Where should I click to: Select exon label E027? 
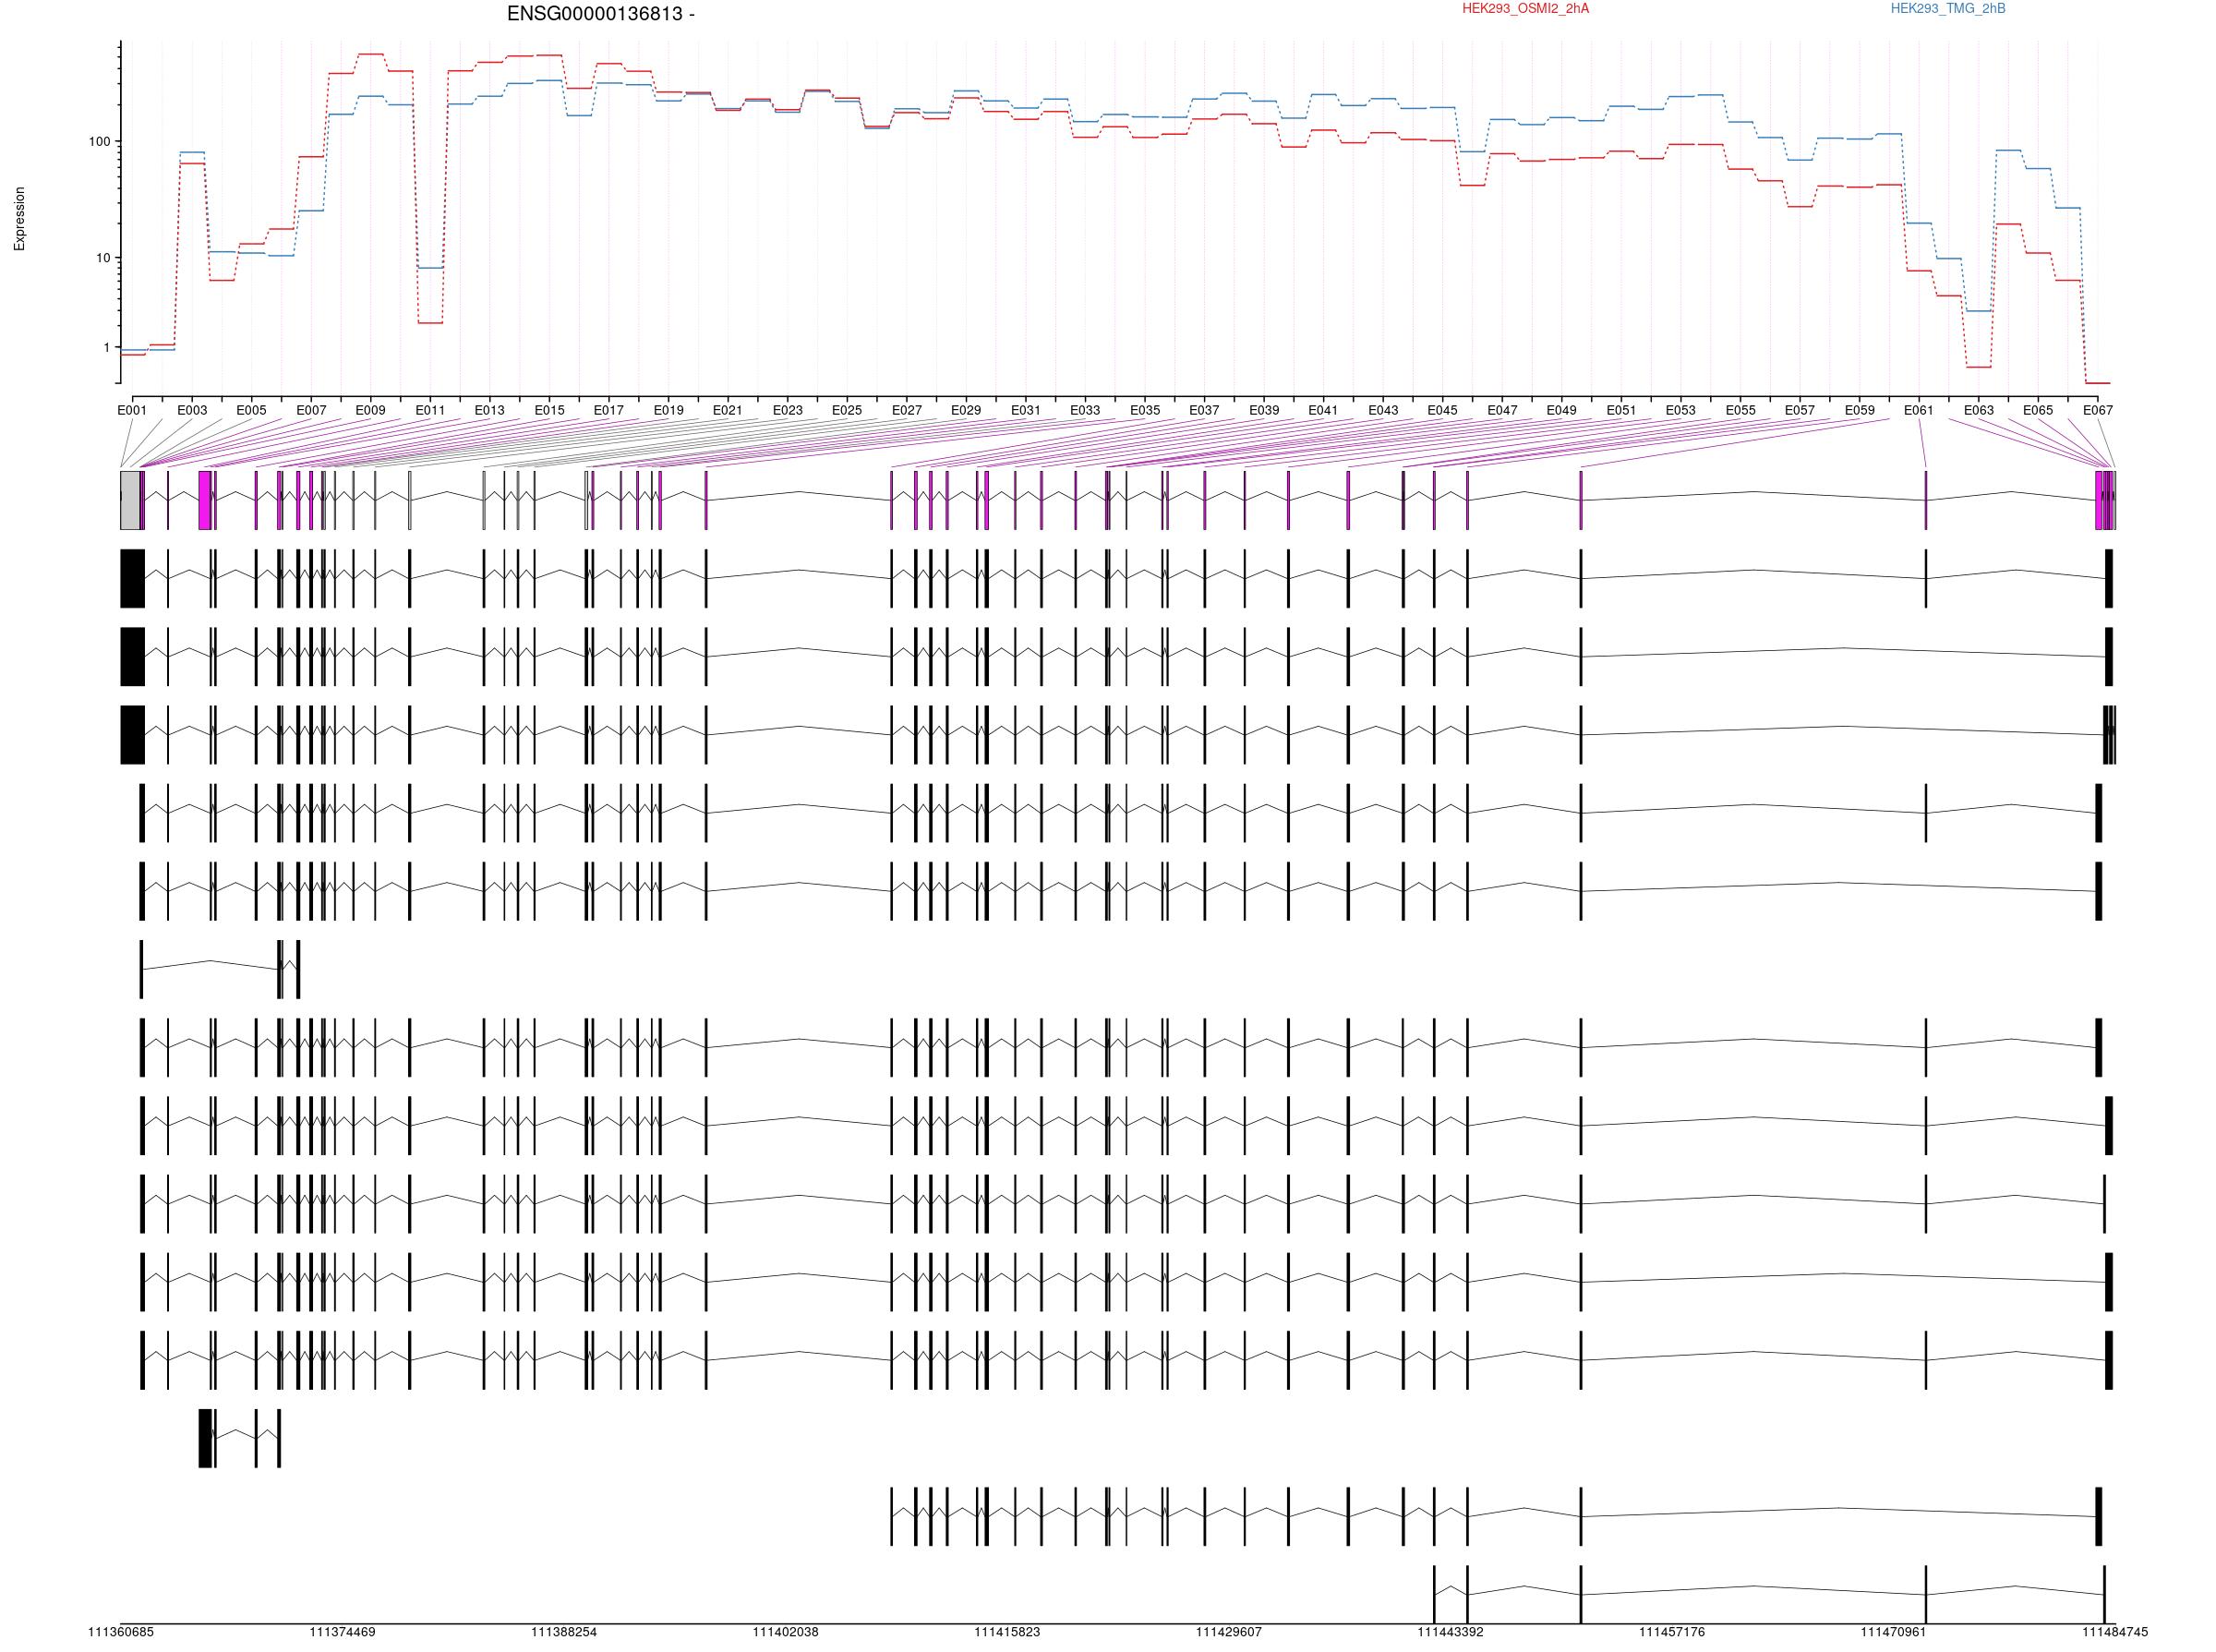(x=906, y=410)
